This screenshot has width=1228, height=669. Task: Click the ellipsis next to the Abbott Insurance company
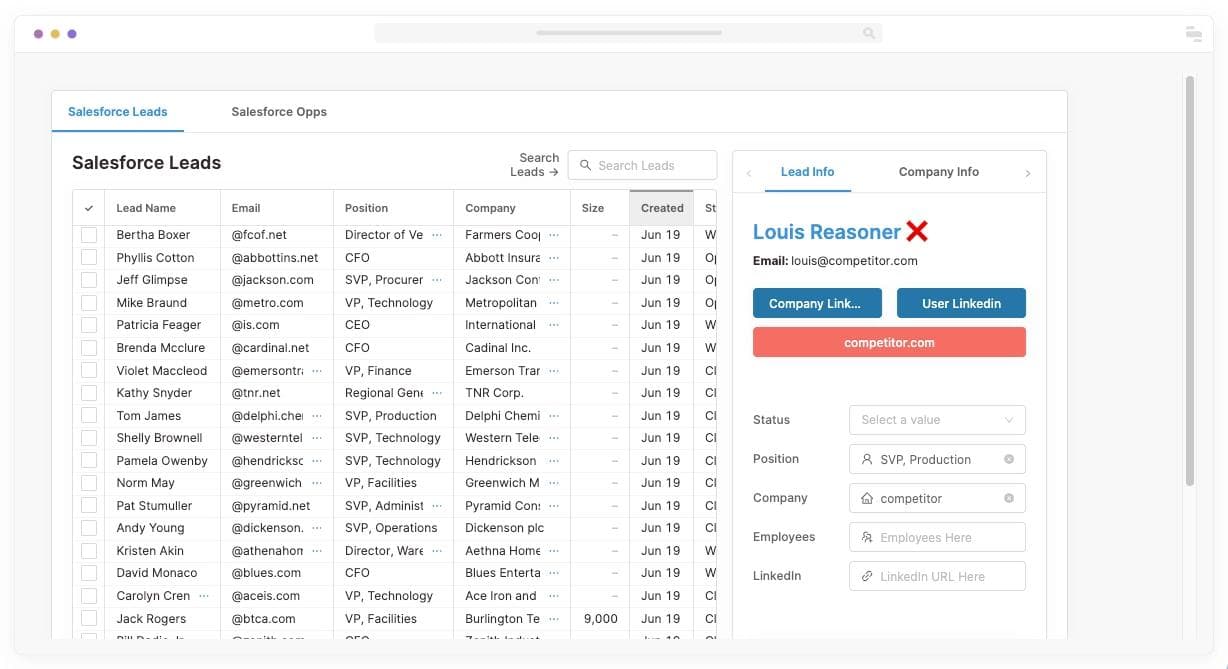pyautogui.click(x=554, y=258)
